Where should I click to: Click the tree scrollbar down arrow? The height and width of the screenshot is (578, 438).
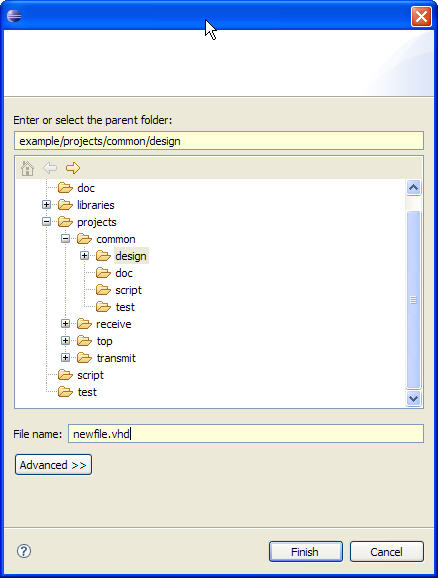click(x=413, y=398)
